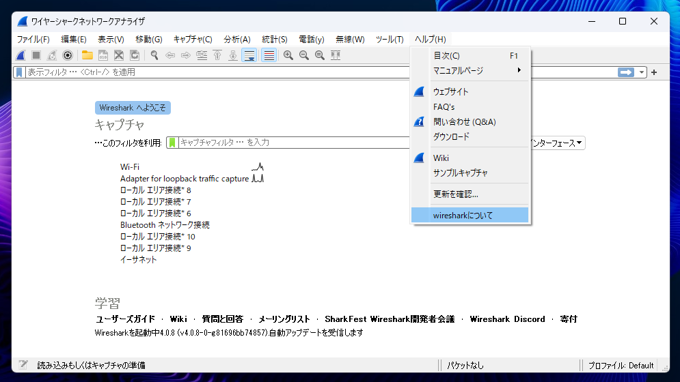Click the restart capture icon
Screen dimensions: 680x382
tap(52, 56)
